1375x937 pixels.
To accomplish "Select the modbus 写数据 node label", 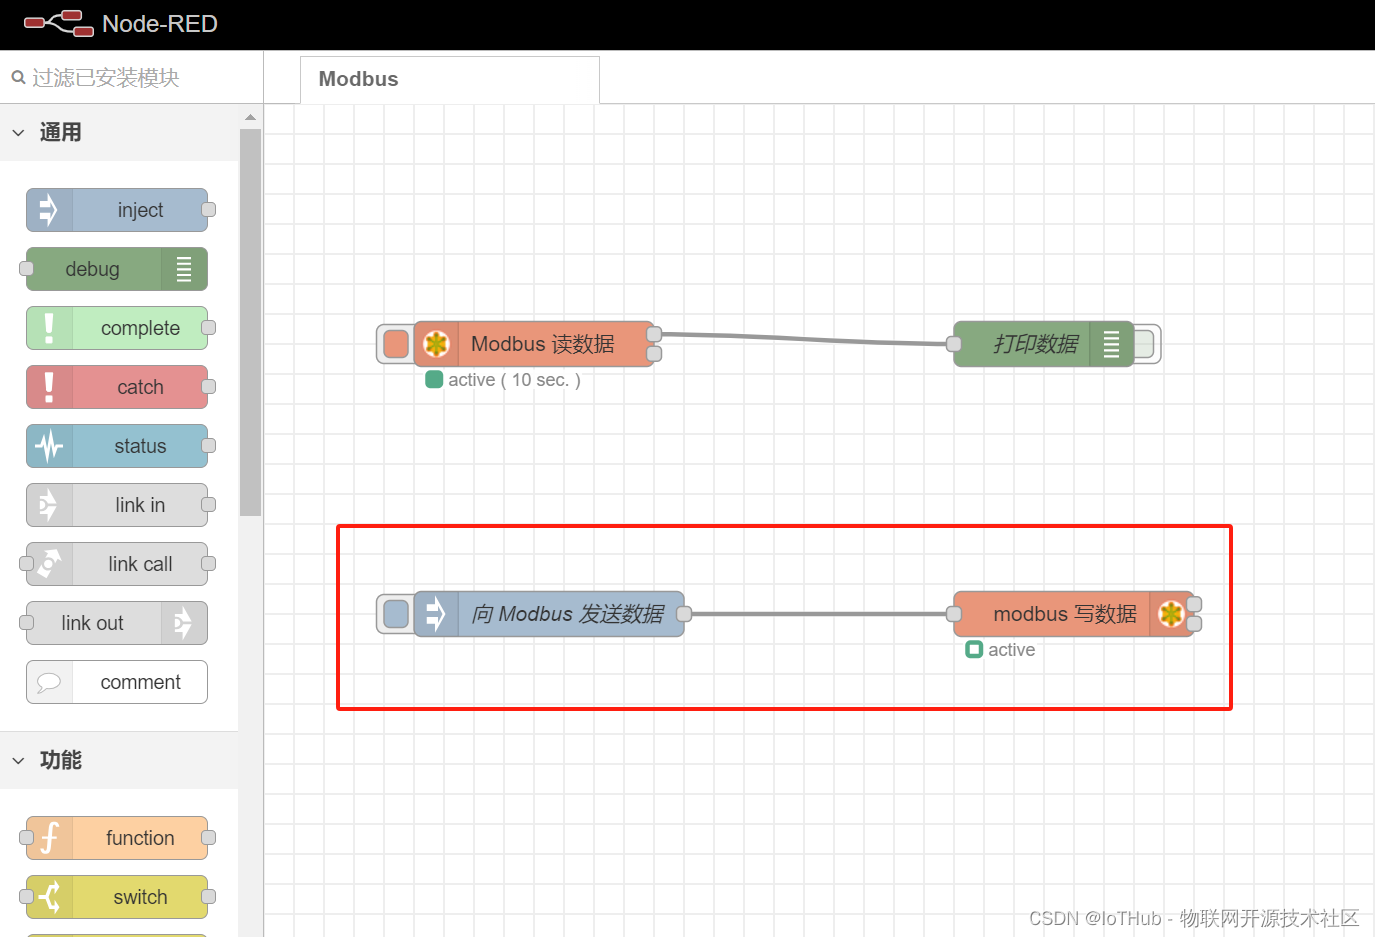I will coord(1065,614).
